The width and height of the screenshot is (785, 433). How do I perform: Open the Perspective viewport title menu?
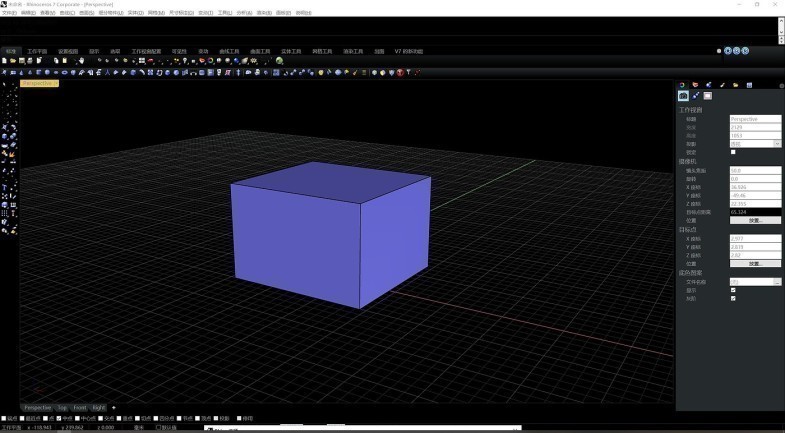tap(40, 84)
